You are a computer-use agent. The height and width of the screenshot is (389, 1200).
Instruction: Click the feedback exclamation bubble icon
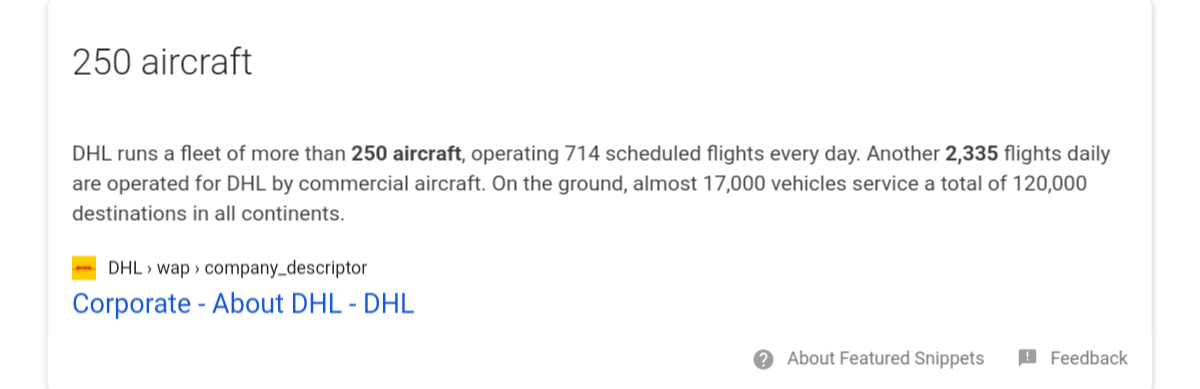pos(1027,358)
